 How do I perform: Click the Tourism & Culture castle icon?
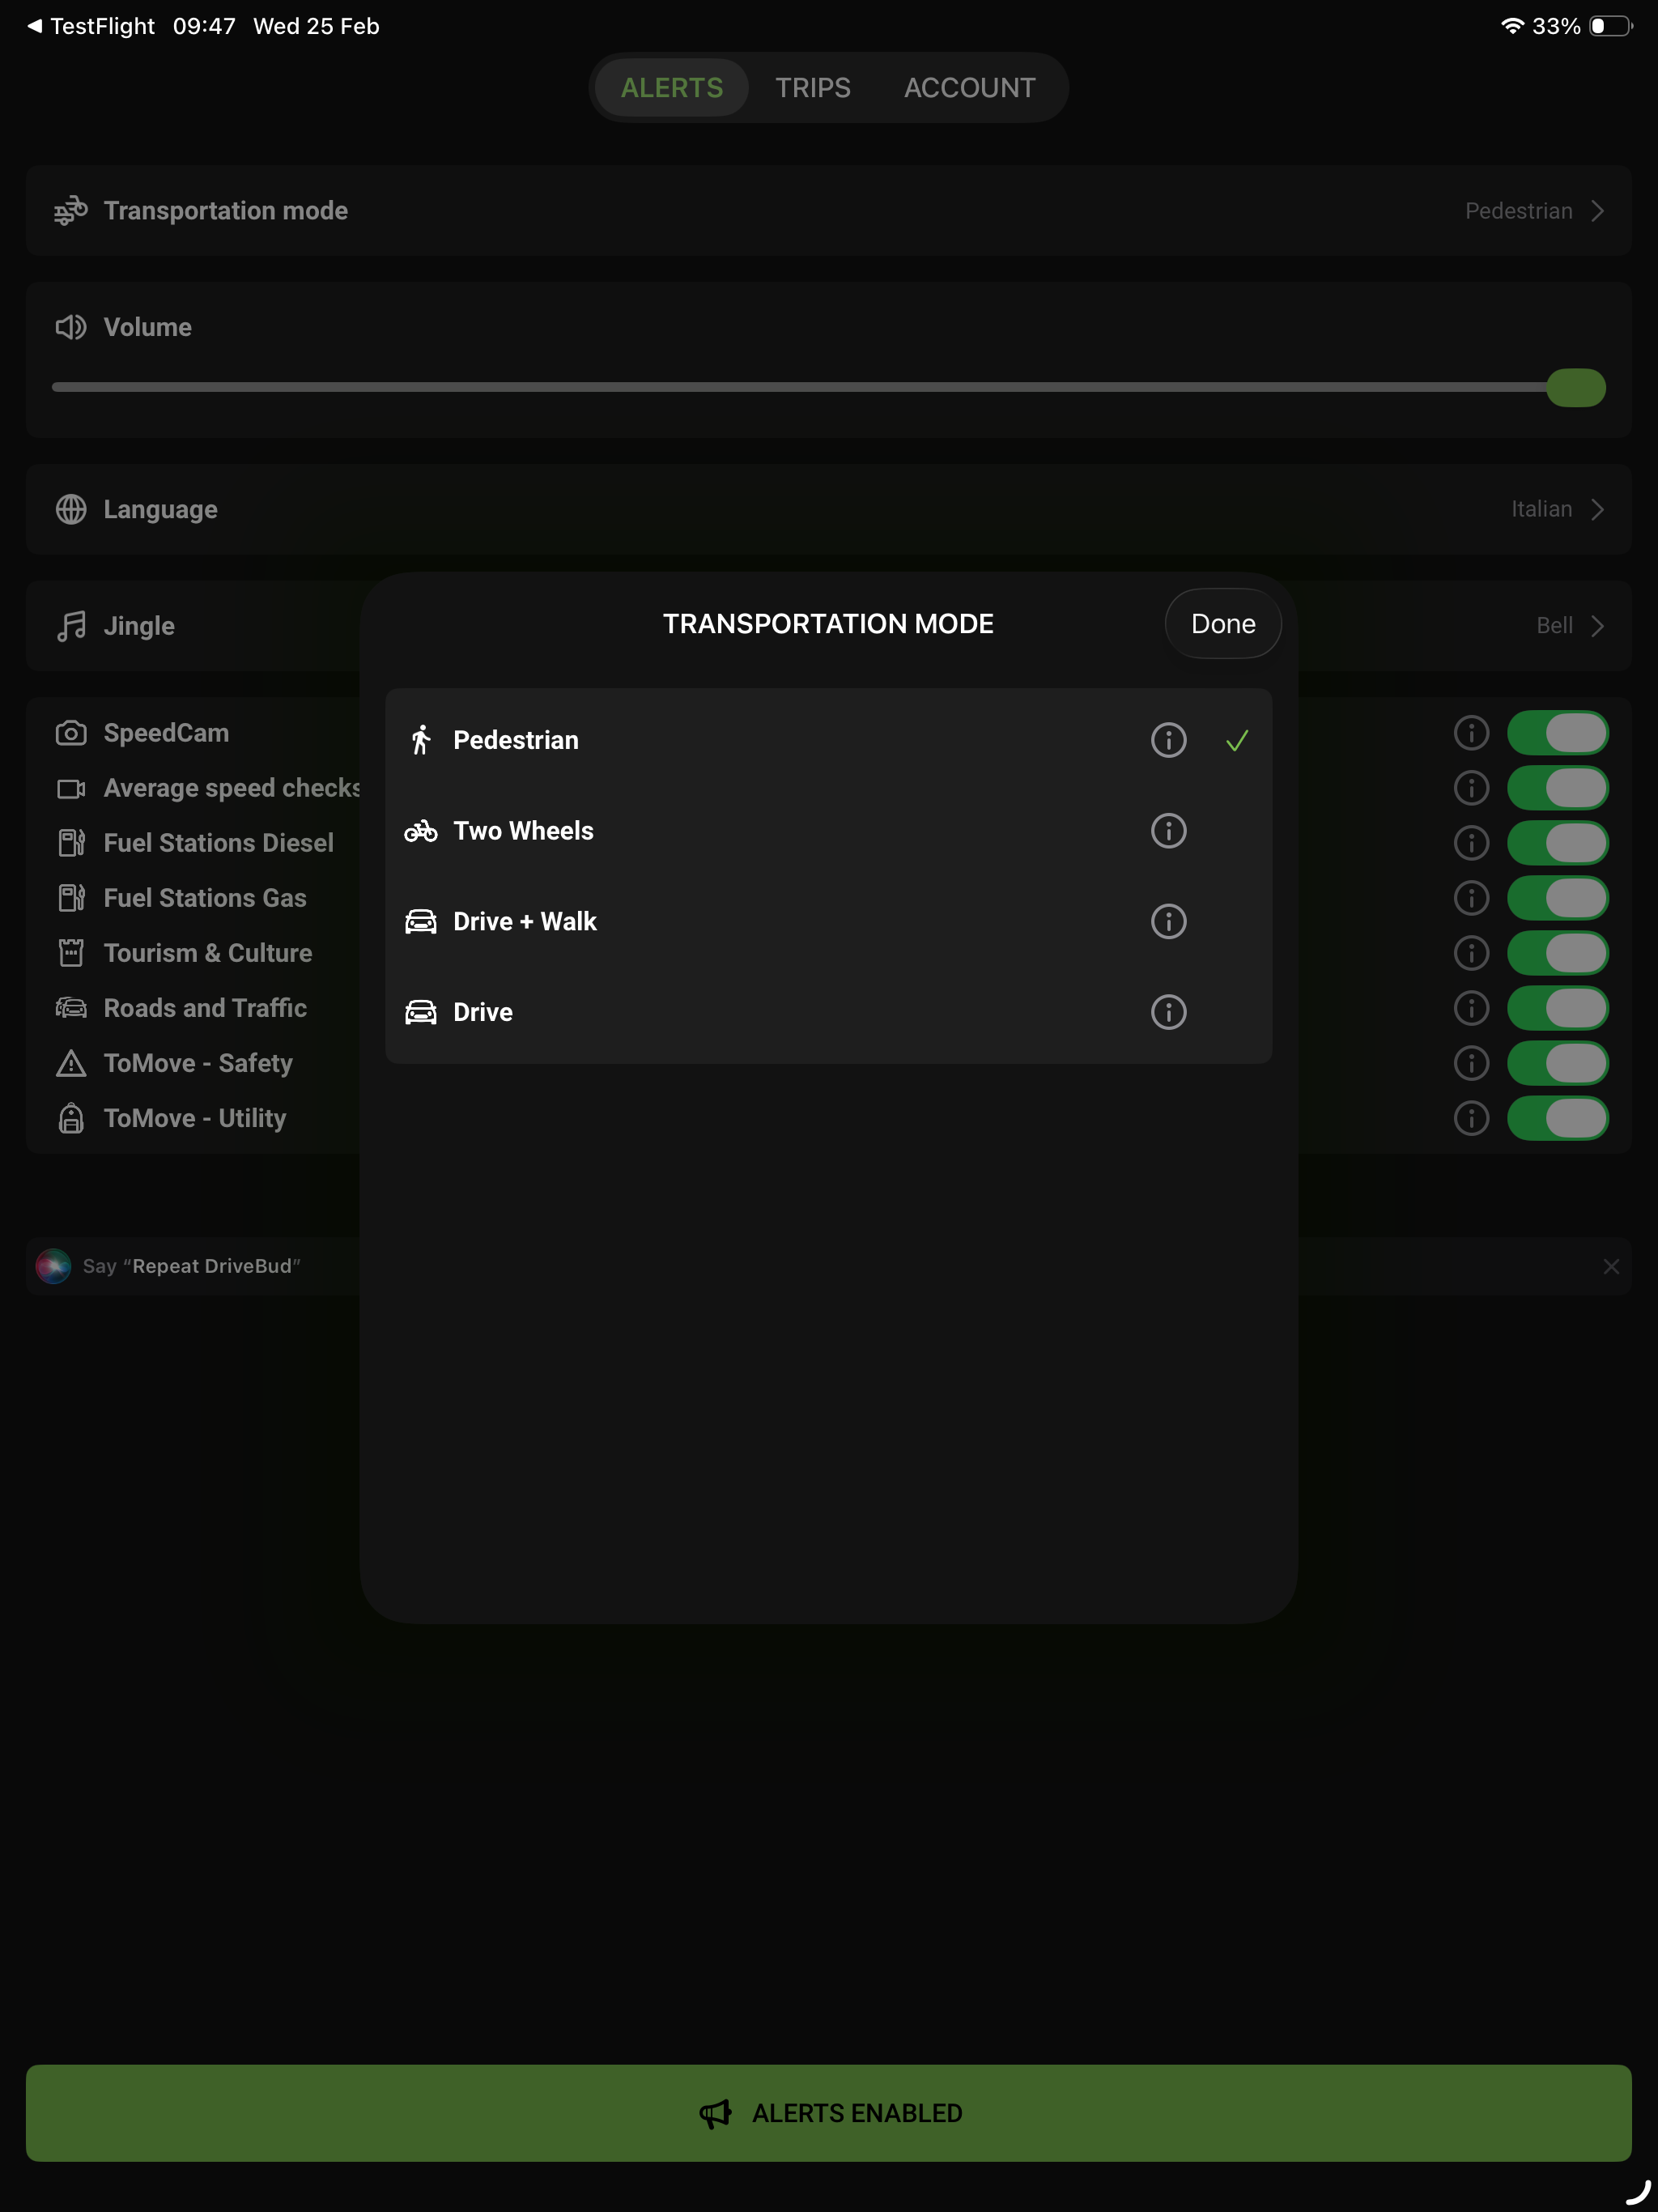(71, 953)
